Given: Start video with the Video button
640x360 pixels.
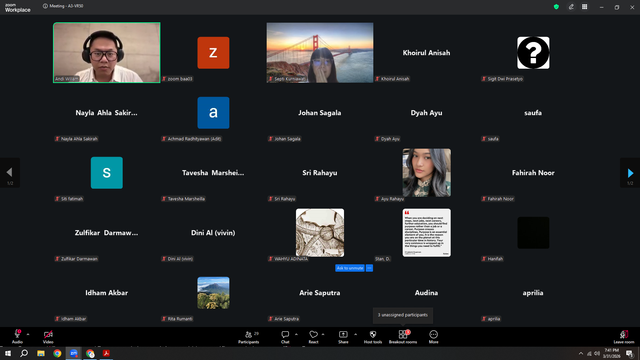Looking at the screenshot, I should pyautogui.click(x=48, y=336).
